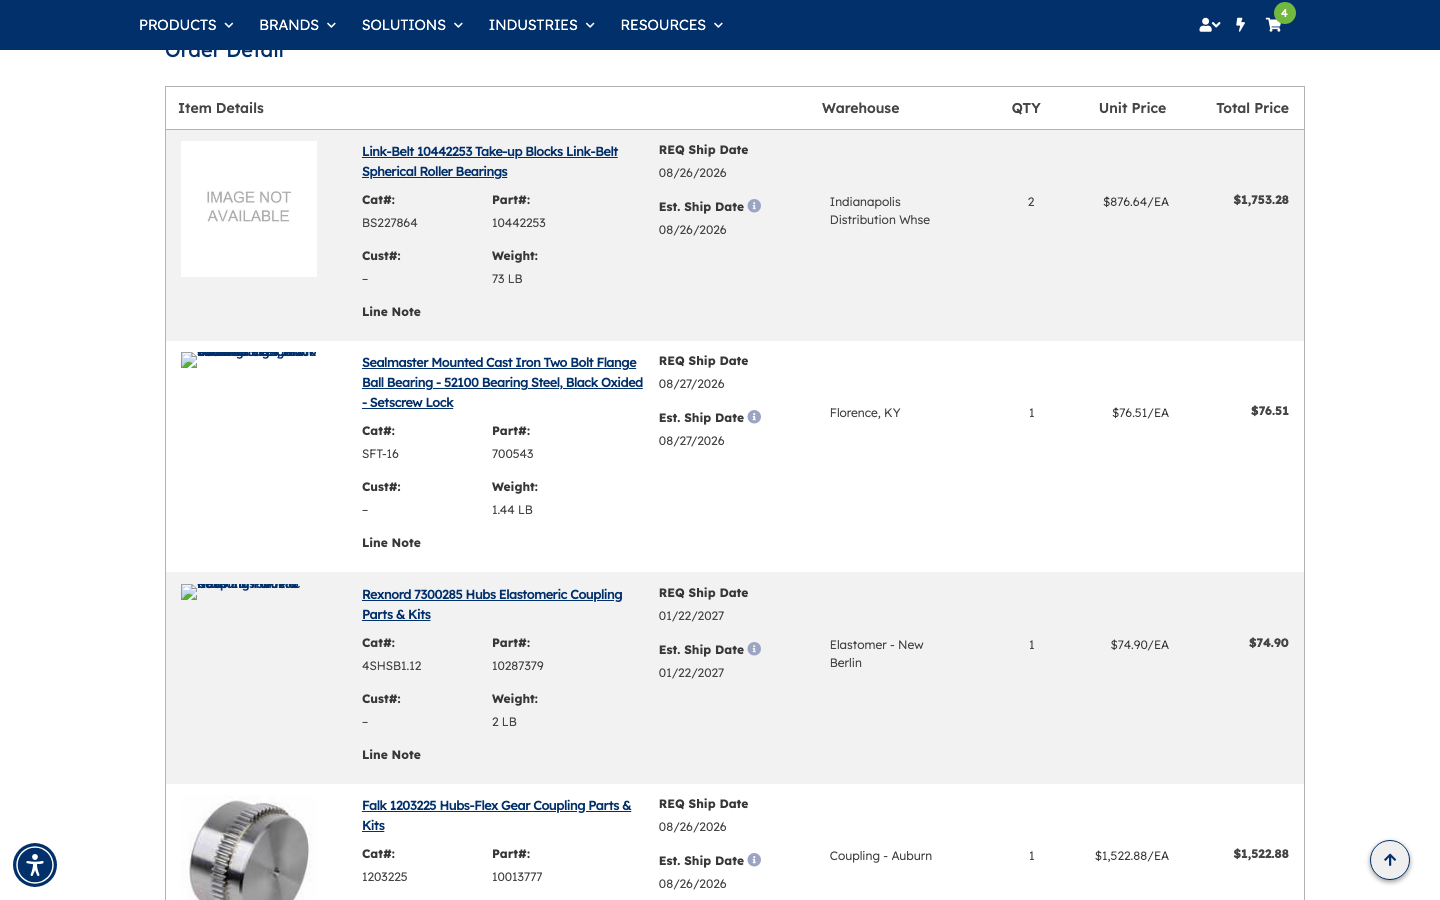Viewport: 1440px width, 900px height.
Task: Open the Rexnord 7300285 Hubs Elastomeric Coupling link
Action: pyautogui.click(x=492, y=605)
